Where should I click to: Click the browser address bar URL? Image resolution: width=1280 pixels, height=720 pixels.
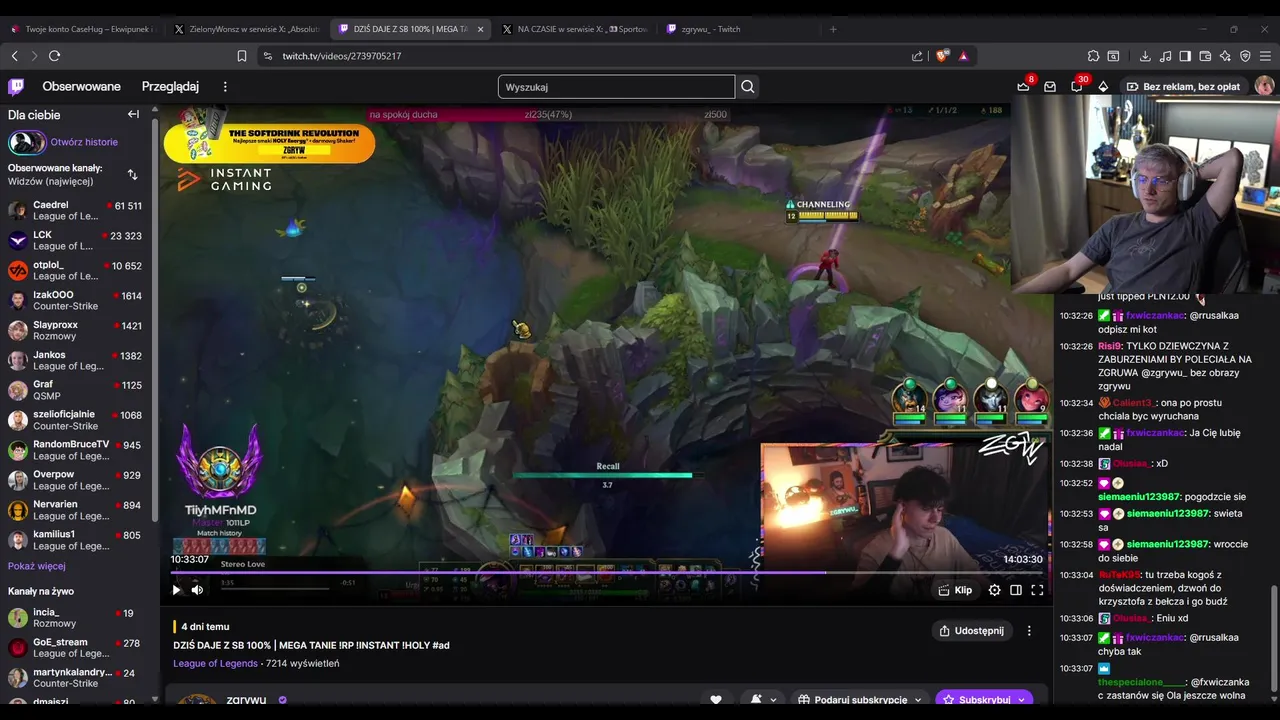pos(341,56)
